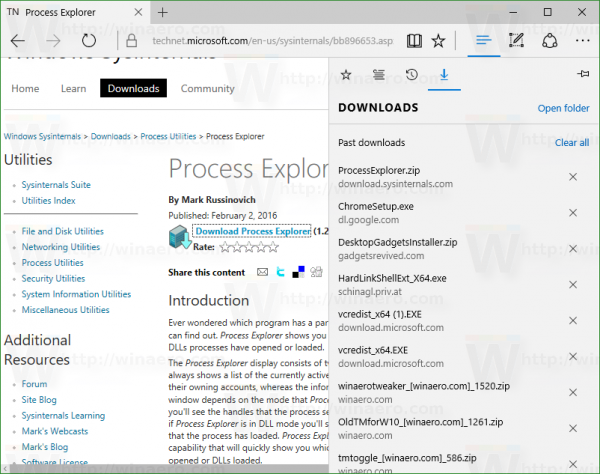
Task: Switch to Reading list tab in hub
Action: tap(379, 75)
